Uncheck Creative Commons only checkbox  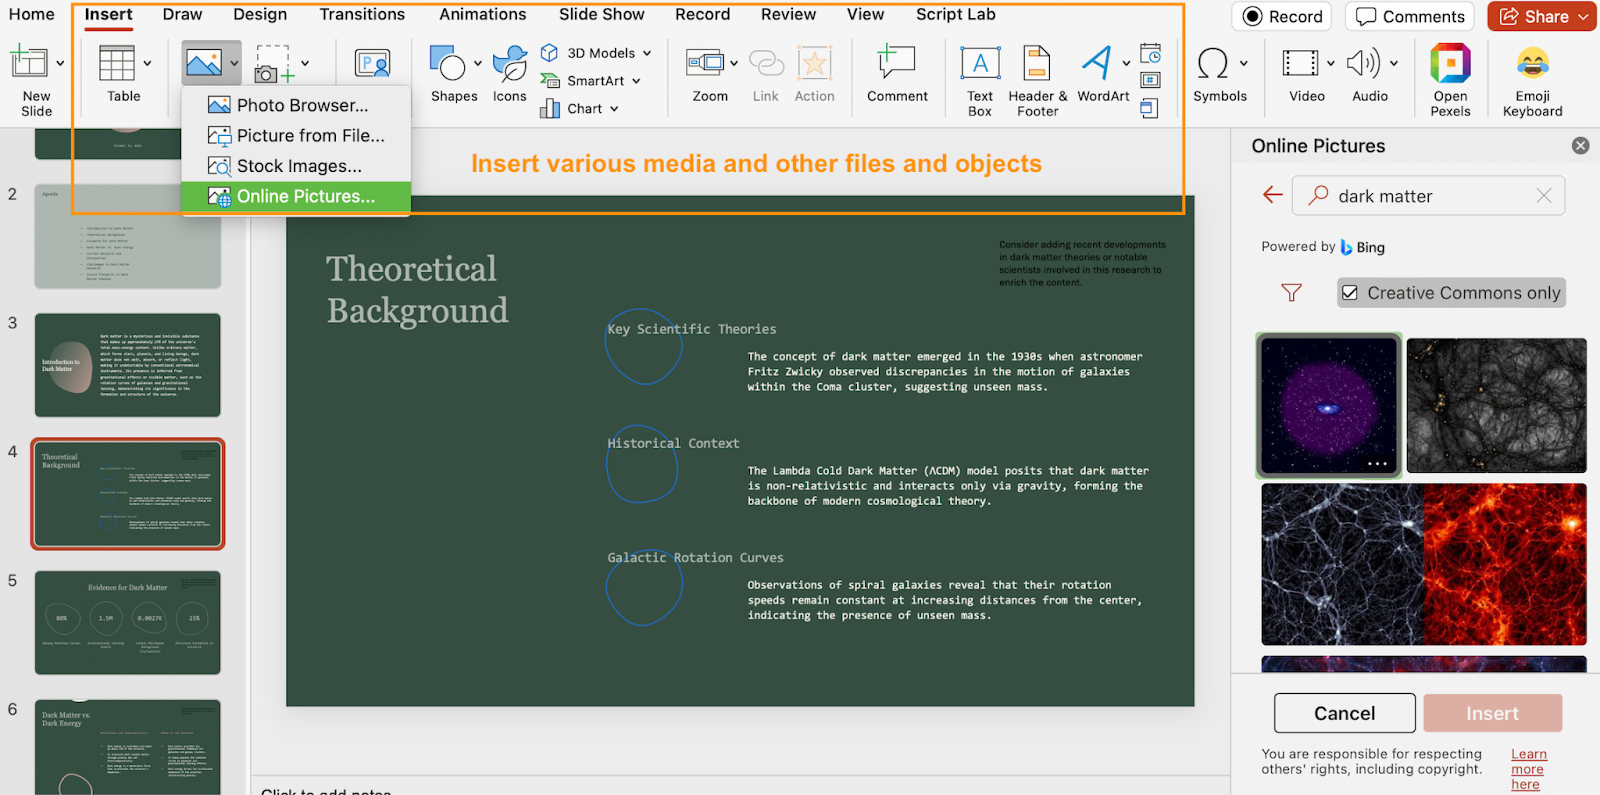(1350, 293)
